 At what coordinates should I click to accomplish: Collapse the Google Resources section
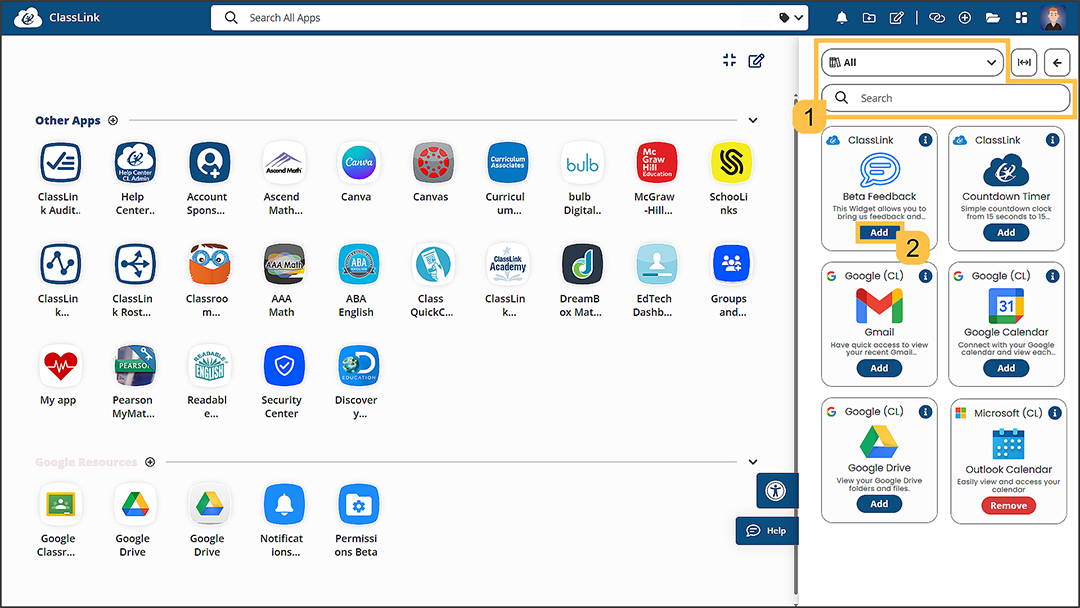[x=752, y=461]
